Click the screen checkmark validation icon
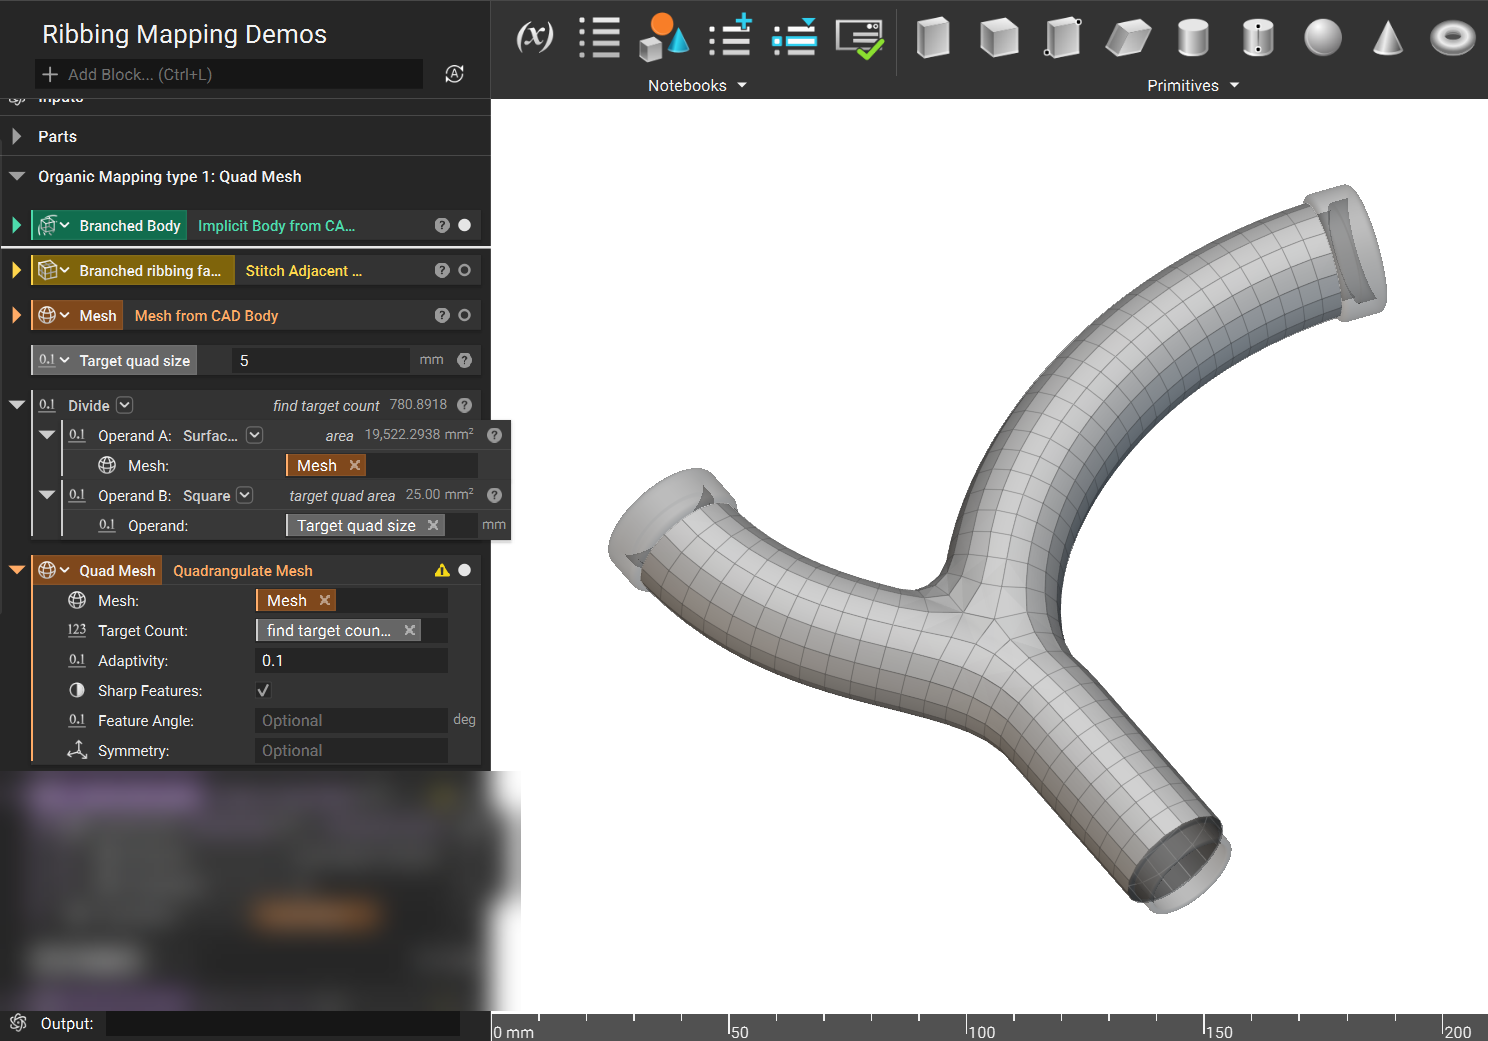Viewport: 1488px width, 1041px height. (860, 39)
